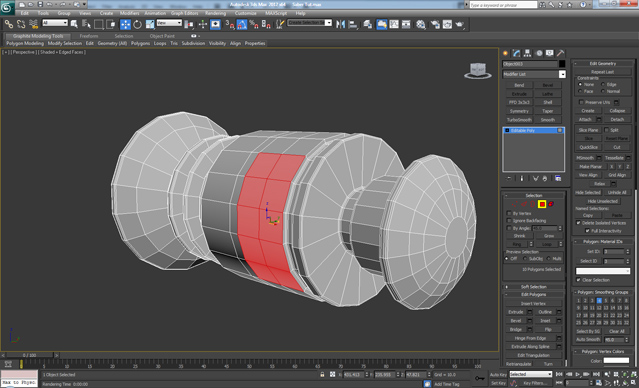This screenshot has height=388, width=639.
Task: Open the Display command panel tab
Action: [x=550, y=53]
